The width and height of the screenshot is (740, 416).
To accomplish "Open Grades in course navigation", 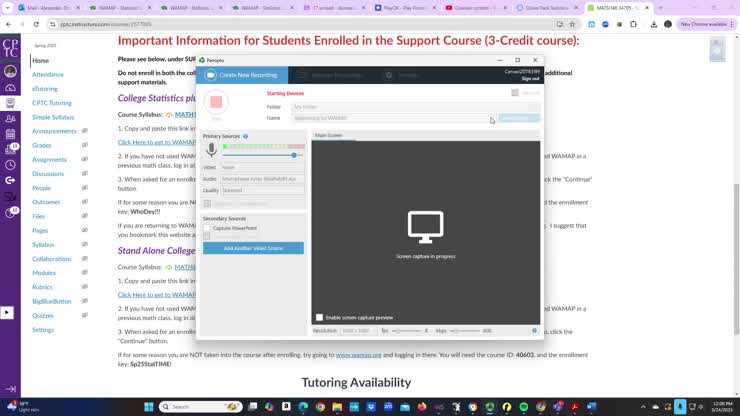I will click(x=42, y=145).
